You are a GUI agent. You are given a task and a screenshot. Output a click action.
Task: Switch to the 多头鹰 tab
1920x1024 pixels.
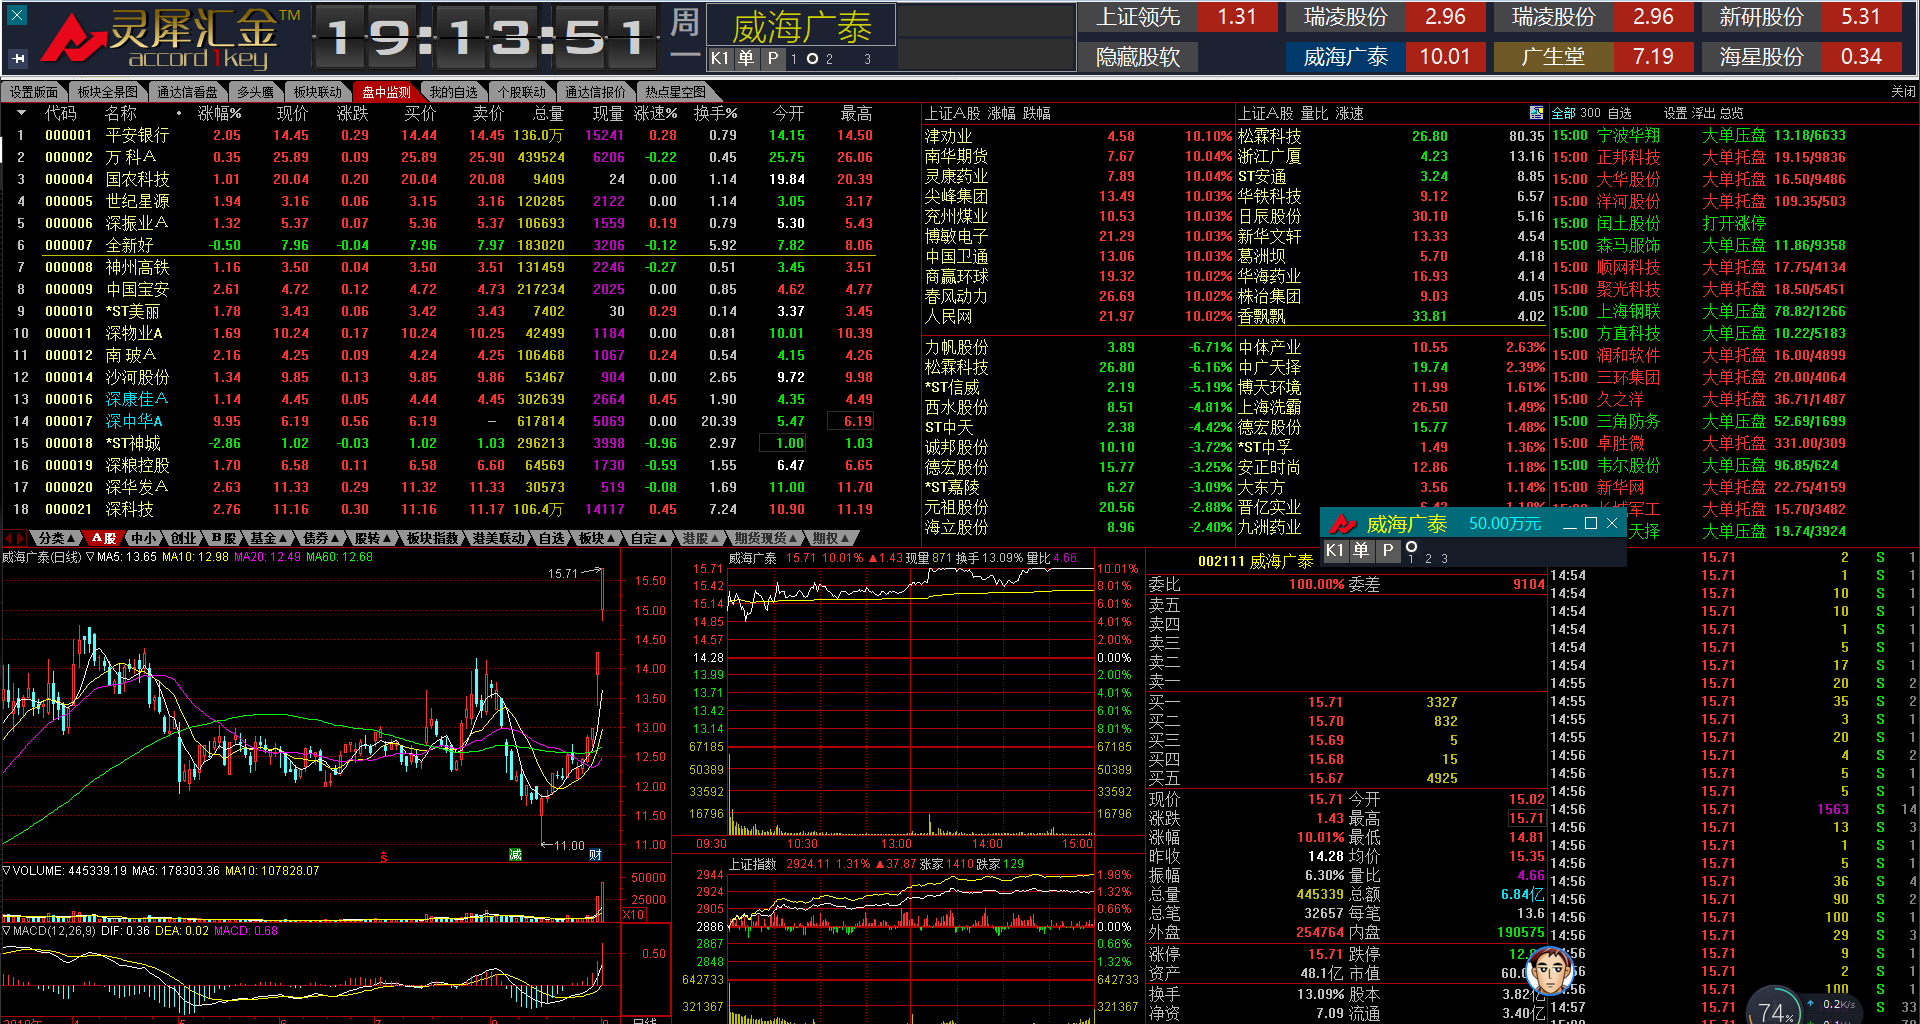(255, 92)
